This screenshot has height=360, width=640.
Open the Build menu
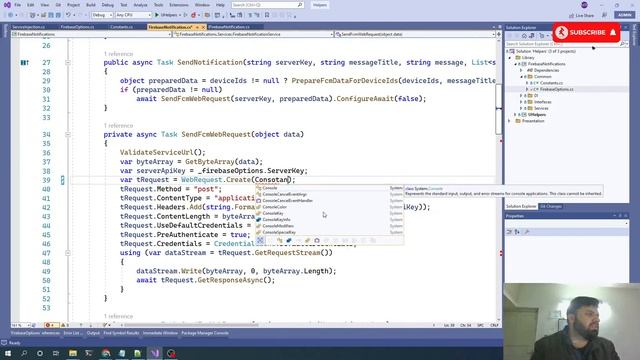point(91,5)
